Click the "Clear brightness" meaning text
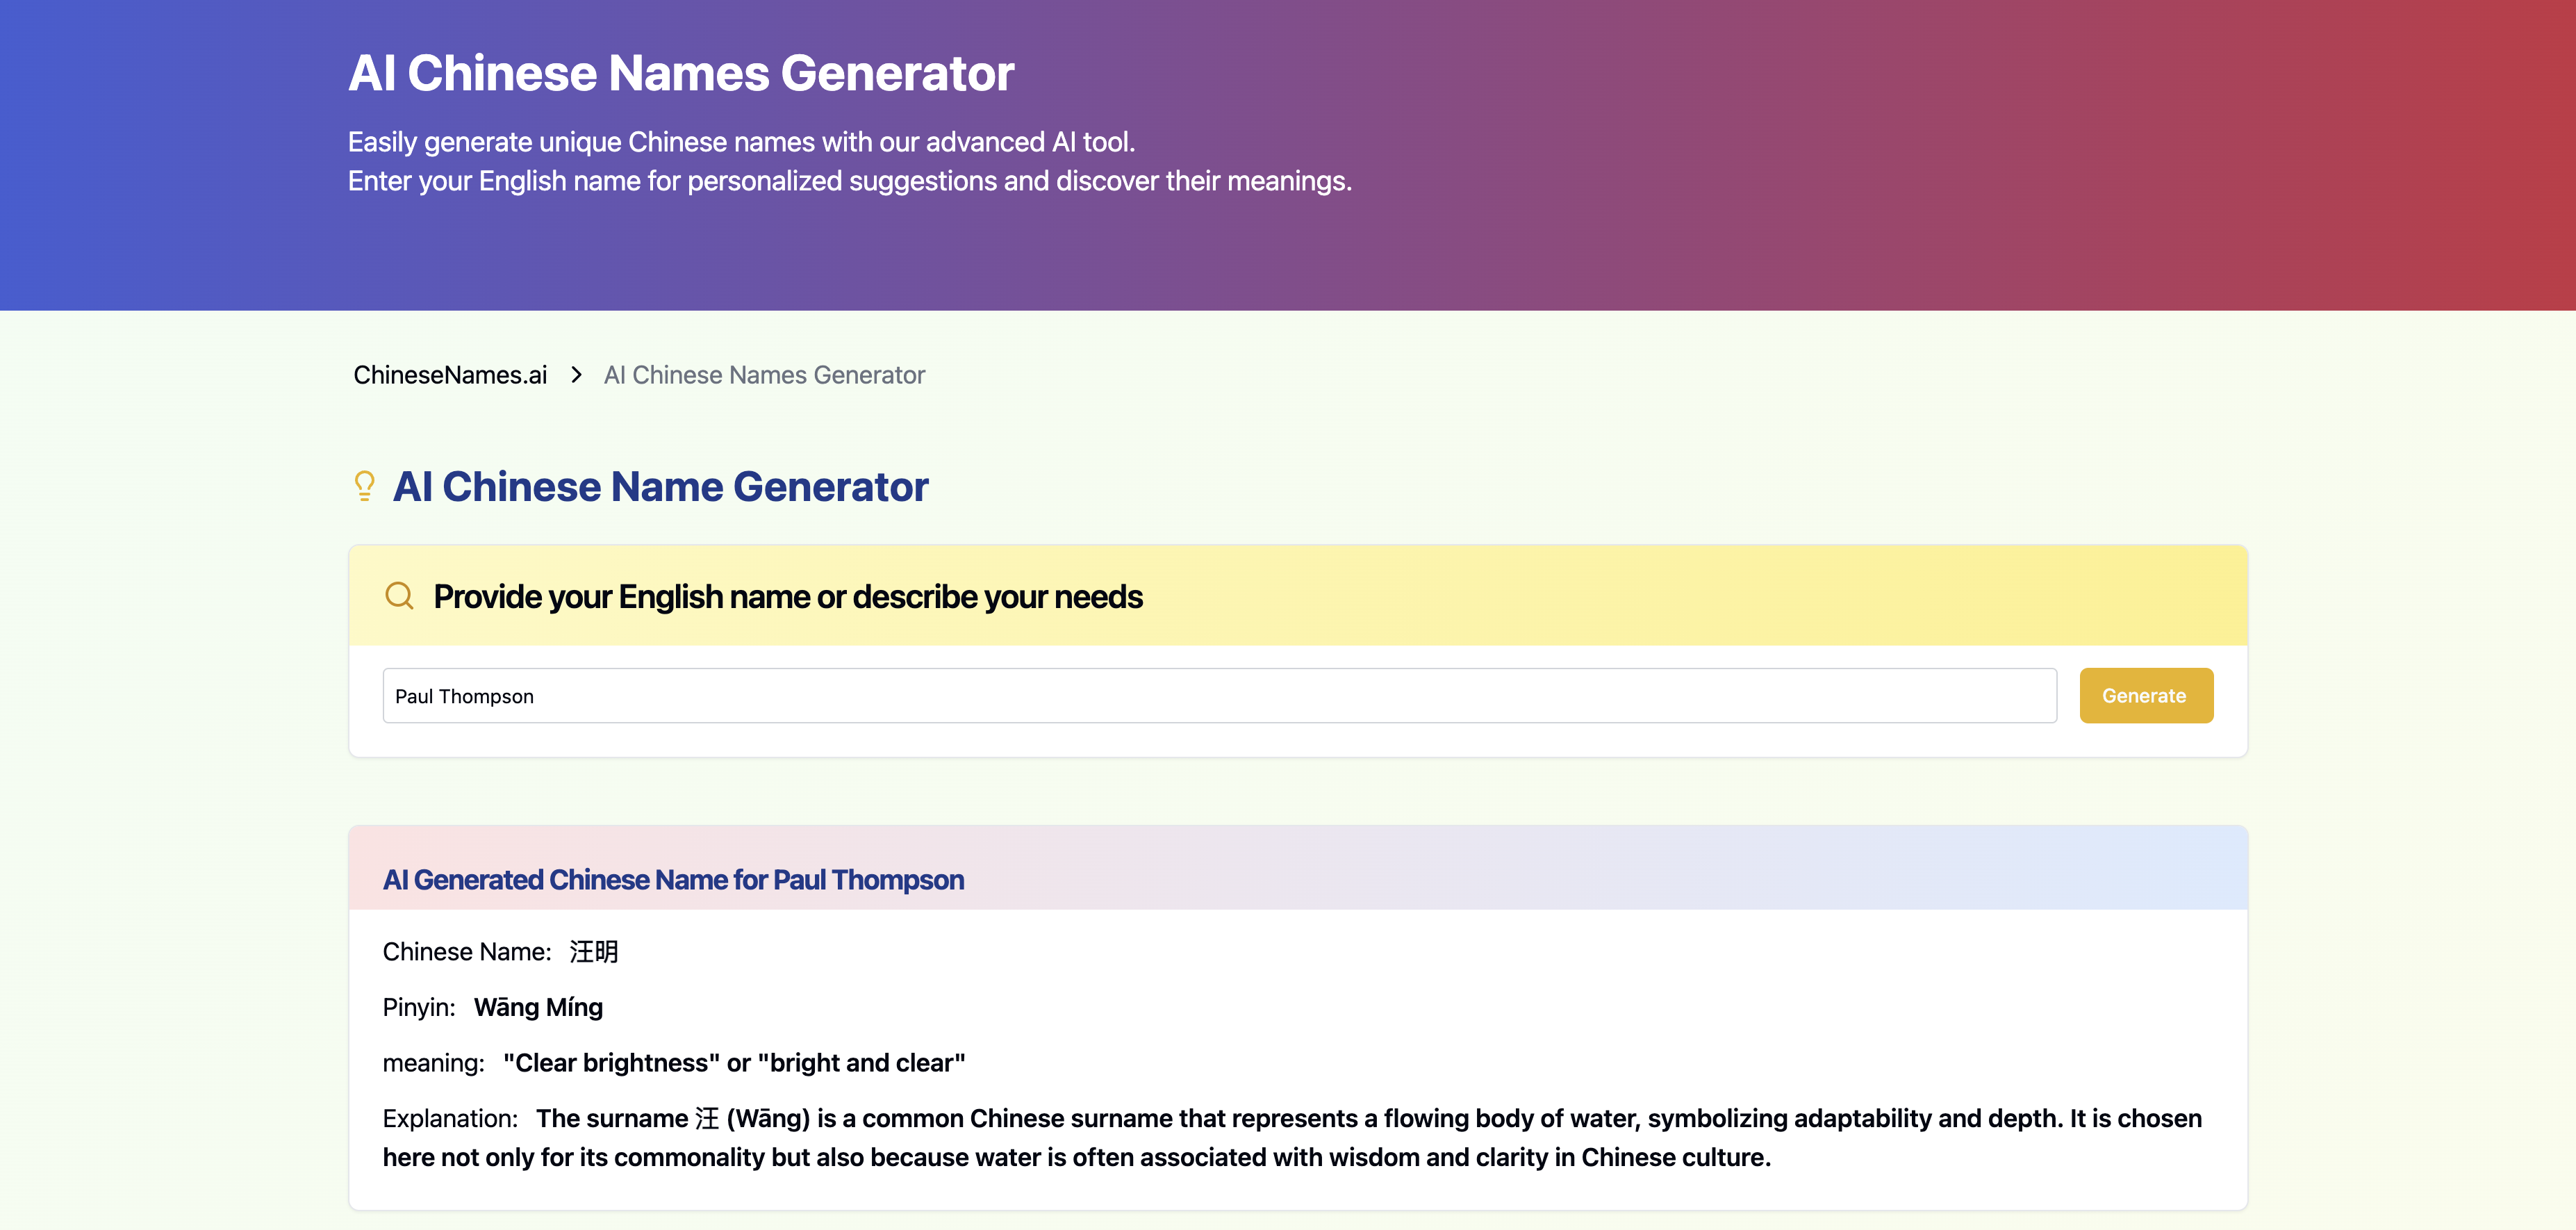 pos(734,1063)
